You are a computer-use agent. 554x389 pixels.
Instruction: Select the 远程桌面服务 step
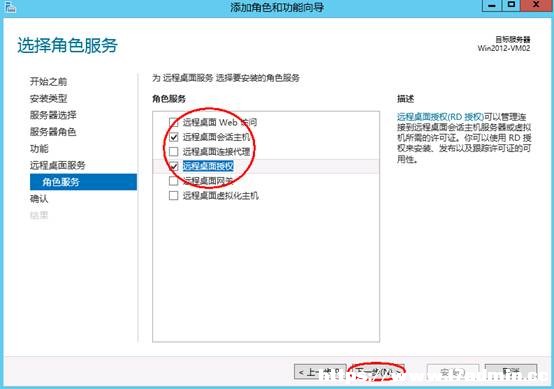[x=58, y=165]
